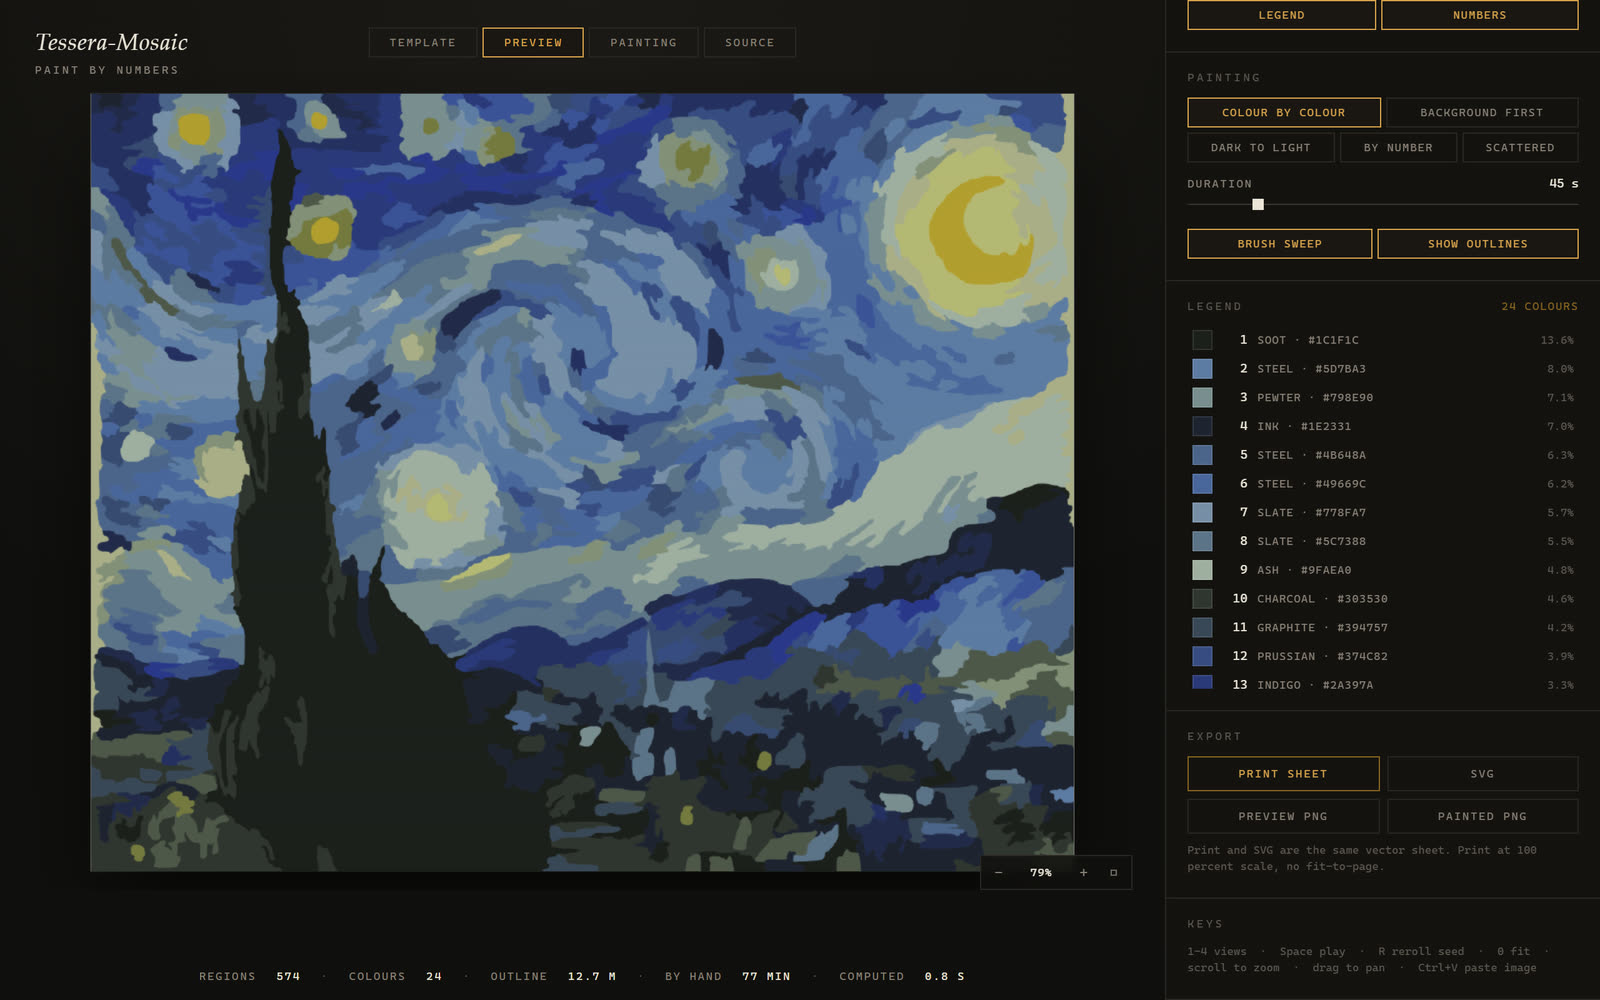Click the 'CHARCOAL · #303530' legend label
This screenshot has width=1600, height=1000.
pyautogui.click(x=1322, y=599)
